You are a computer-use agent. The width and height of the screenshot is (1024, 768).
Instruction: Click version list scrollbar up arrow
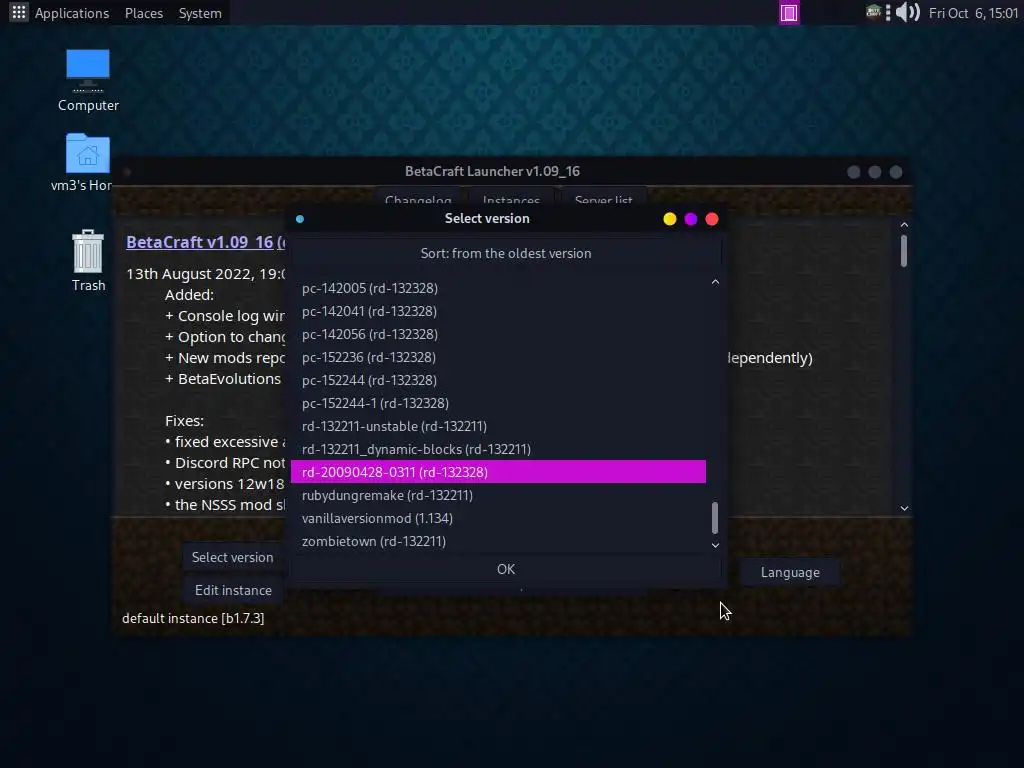pos(715,282)
